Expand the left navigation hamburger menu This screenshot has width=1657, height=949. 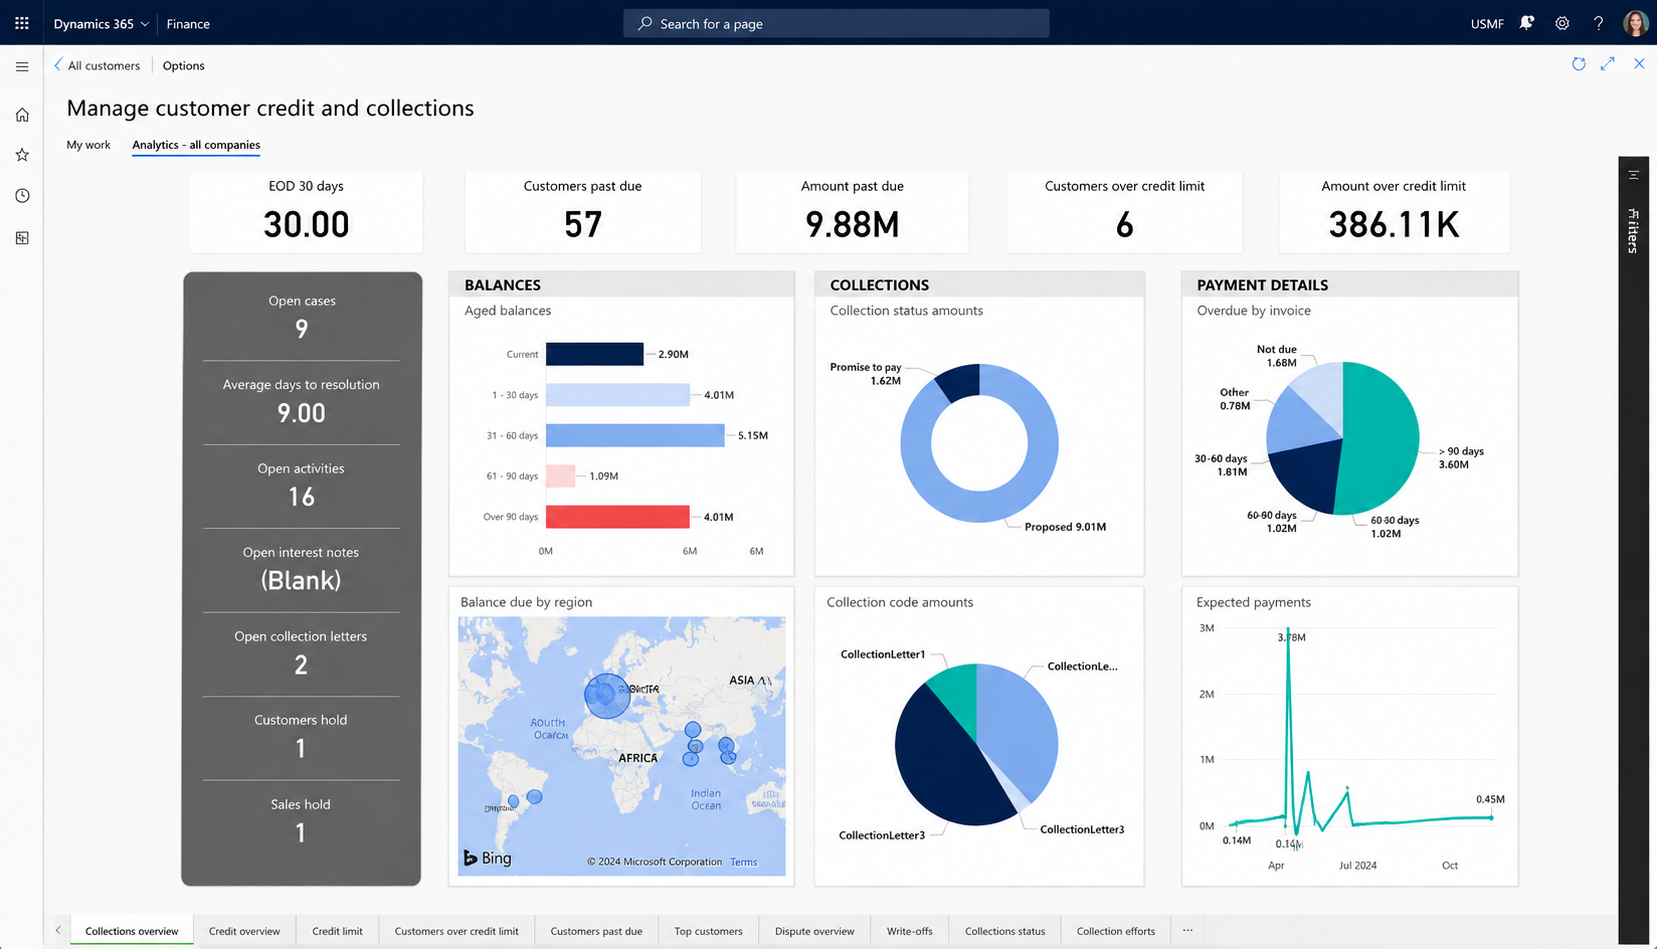(x=22, y=67)
